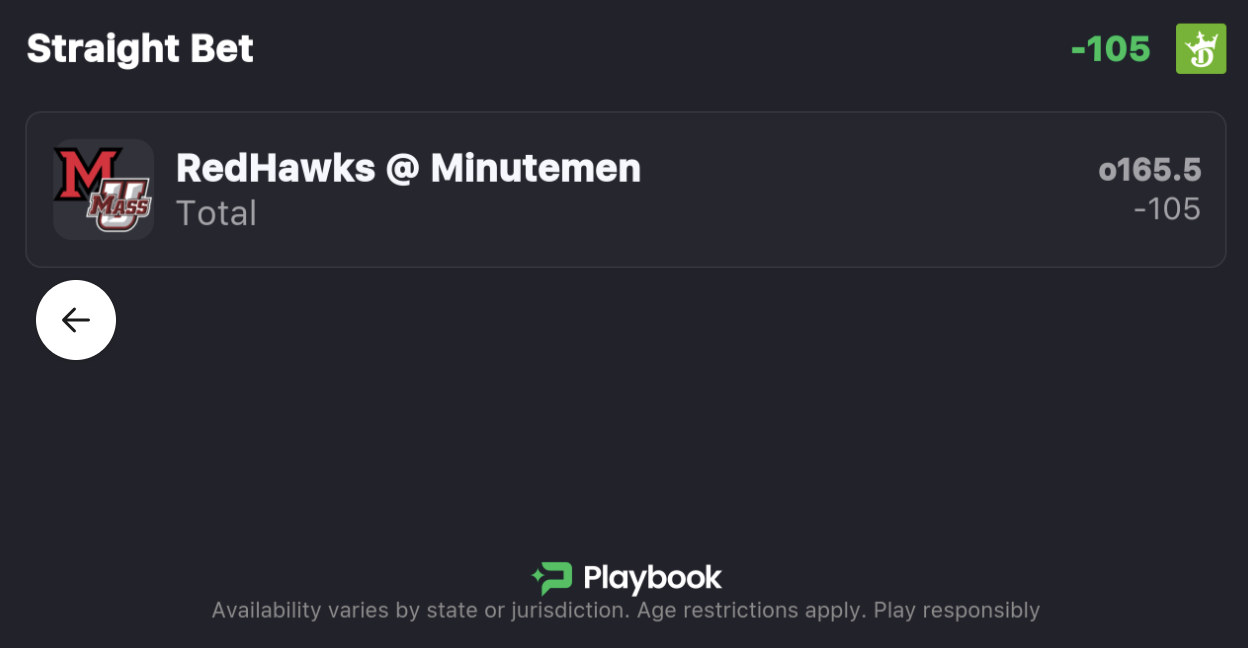Screen dimensions: 1248x648
Task: Select the Mass helmet image thumbnail
Action: click(103, 190)
